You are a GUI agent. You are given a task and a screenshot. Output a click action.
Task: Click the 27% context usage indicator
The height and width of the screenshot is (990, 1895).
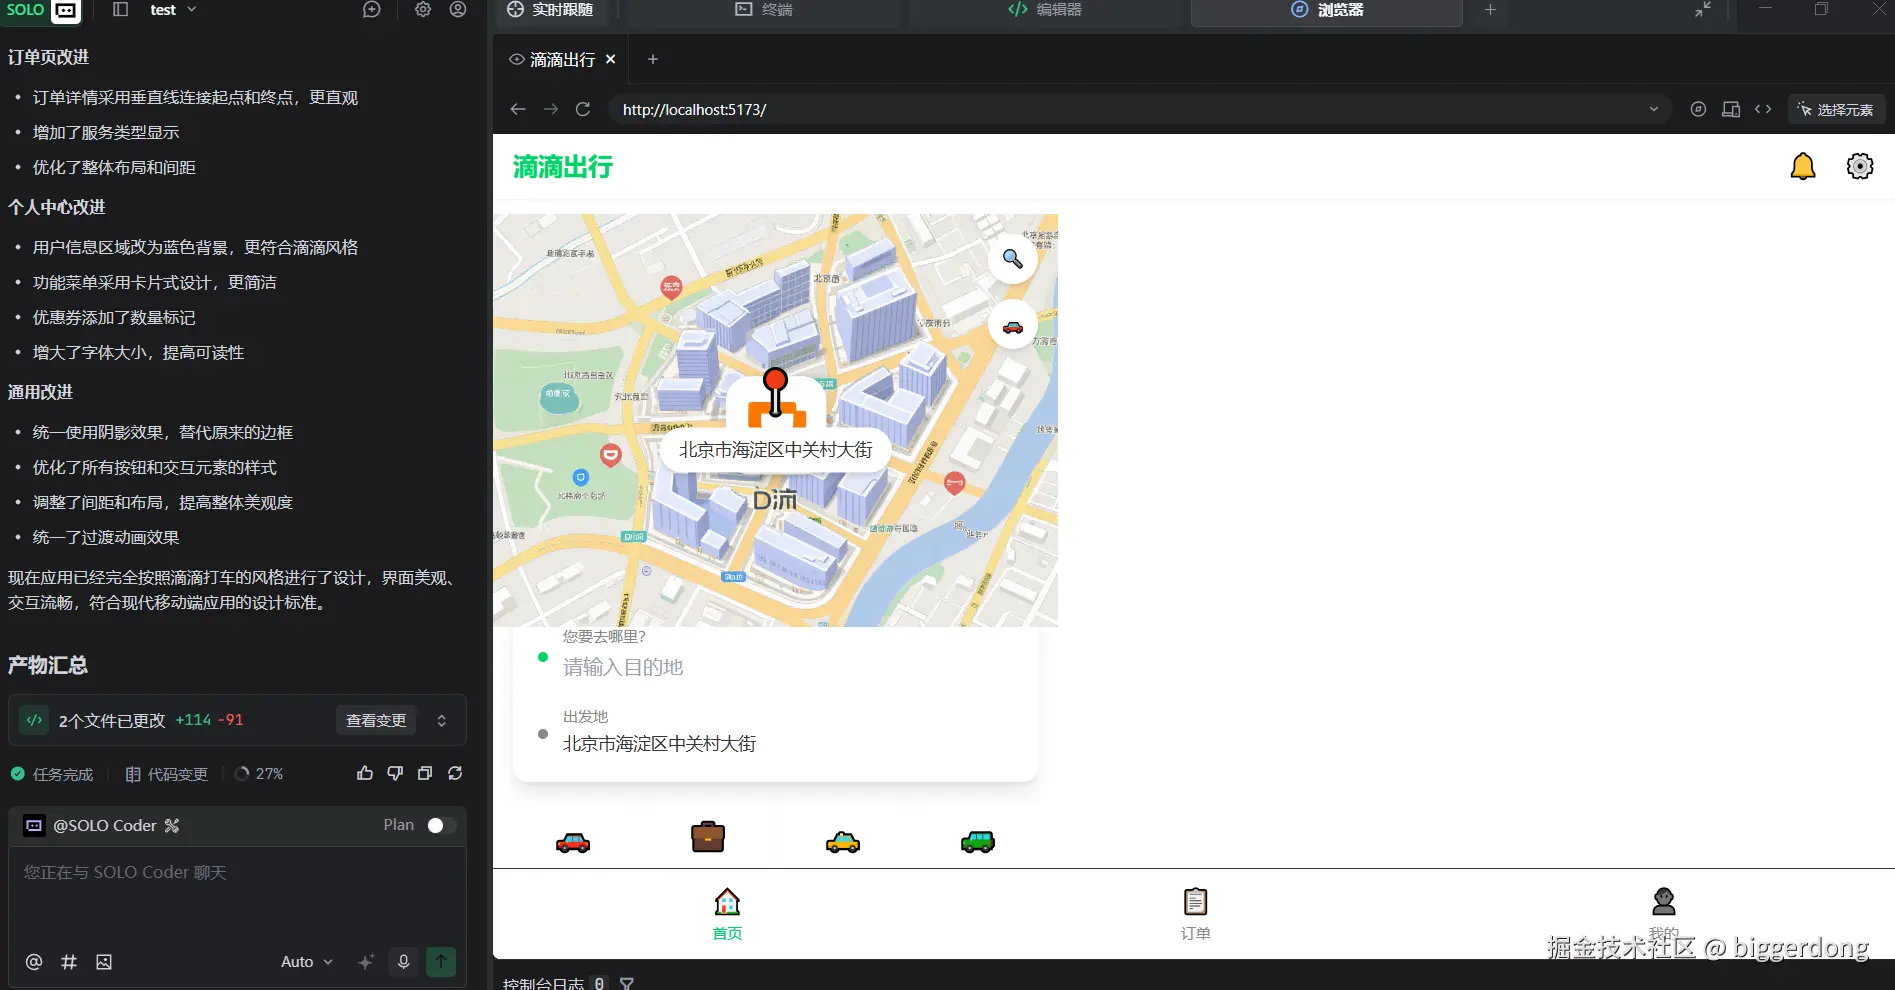[x=259, y=774]
